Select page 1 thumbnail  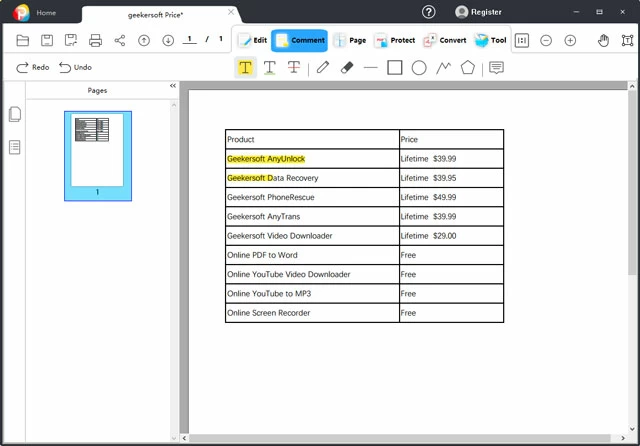click(97, 150)
